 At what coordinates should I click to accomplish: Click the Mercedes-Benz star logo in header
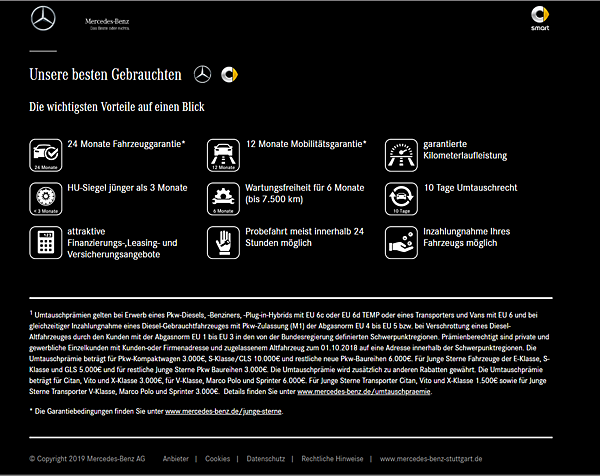click(43, 18)
